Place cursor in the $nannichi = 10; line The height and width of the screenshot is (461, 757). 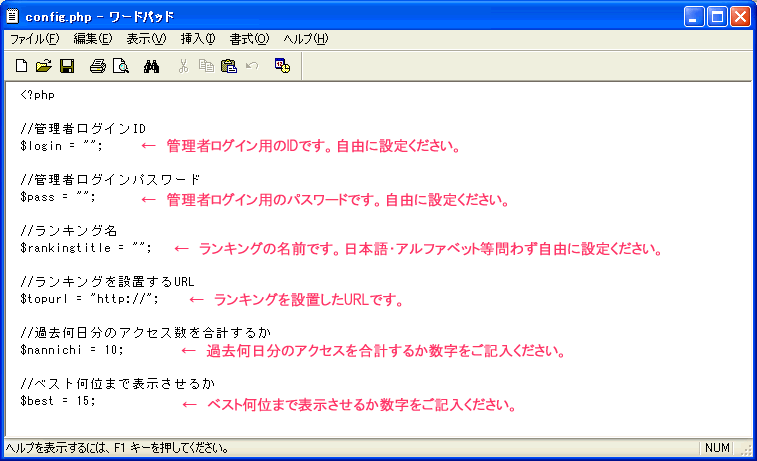72,349
